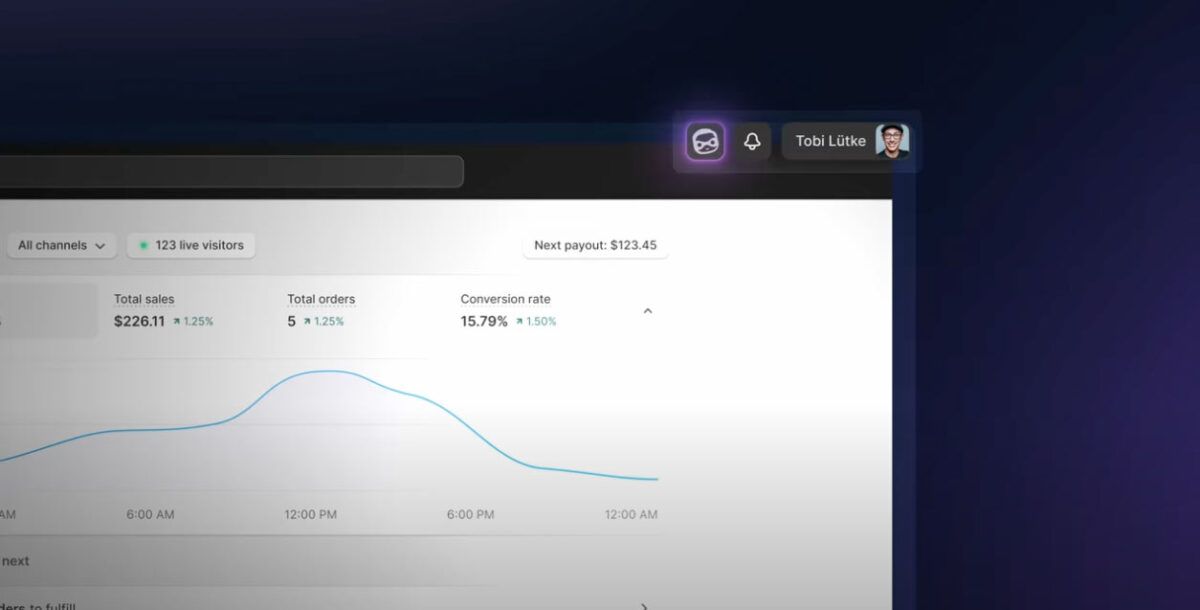Click the 6:00 PM axis label

tap(470, 514)
